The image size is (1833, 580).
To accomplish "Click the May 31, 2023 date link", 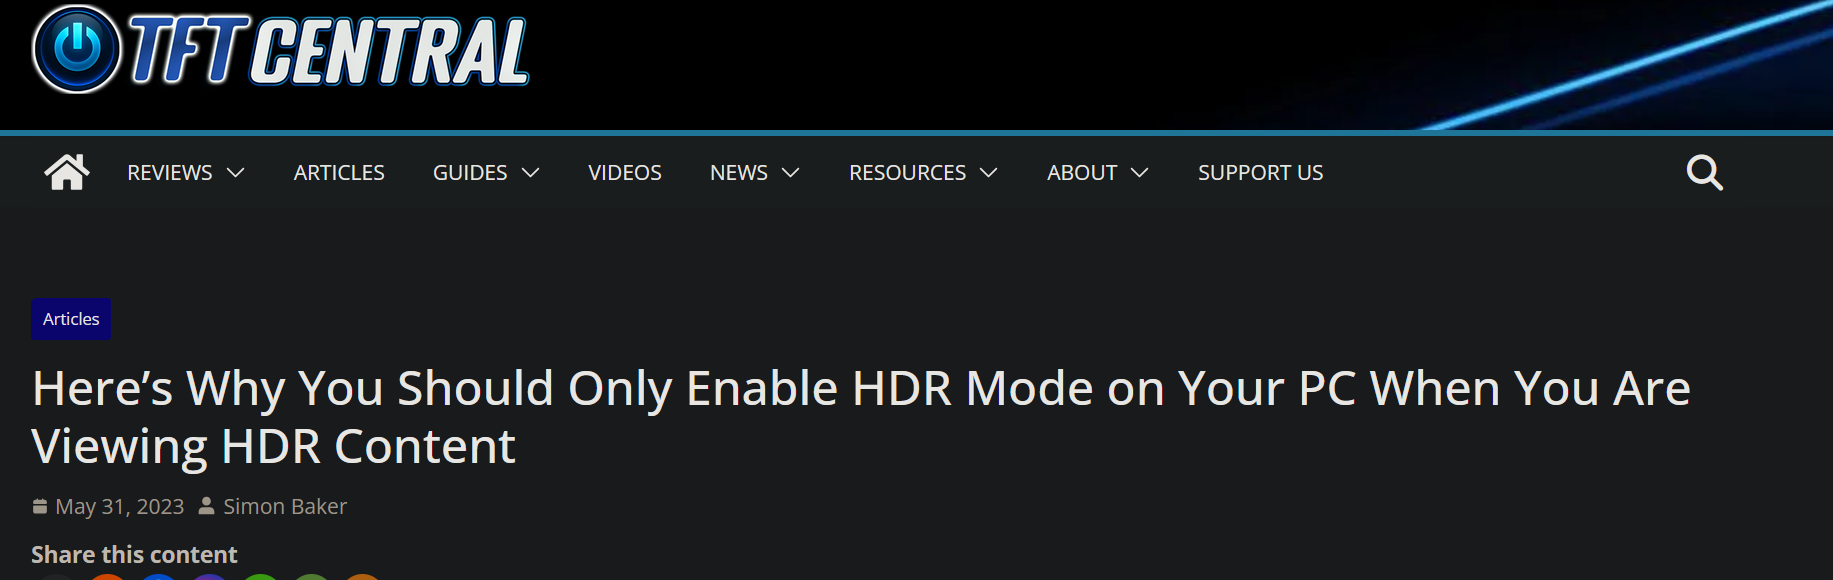I will click(120, 506).
